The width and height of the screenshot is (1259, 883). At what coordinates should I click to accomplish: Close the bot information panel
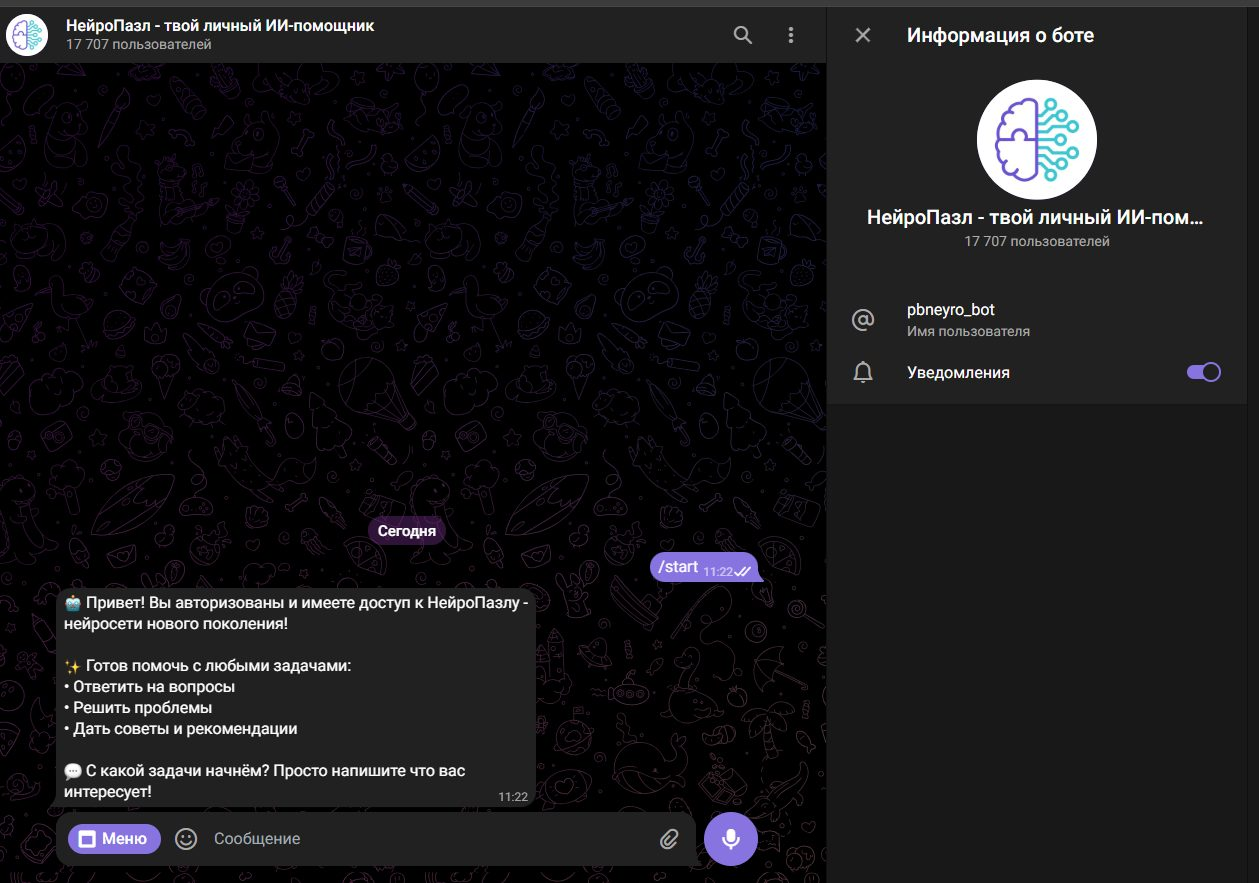[863, 35]
